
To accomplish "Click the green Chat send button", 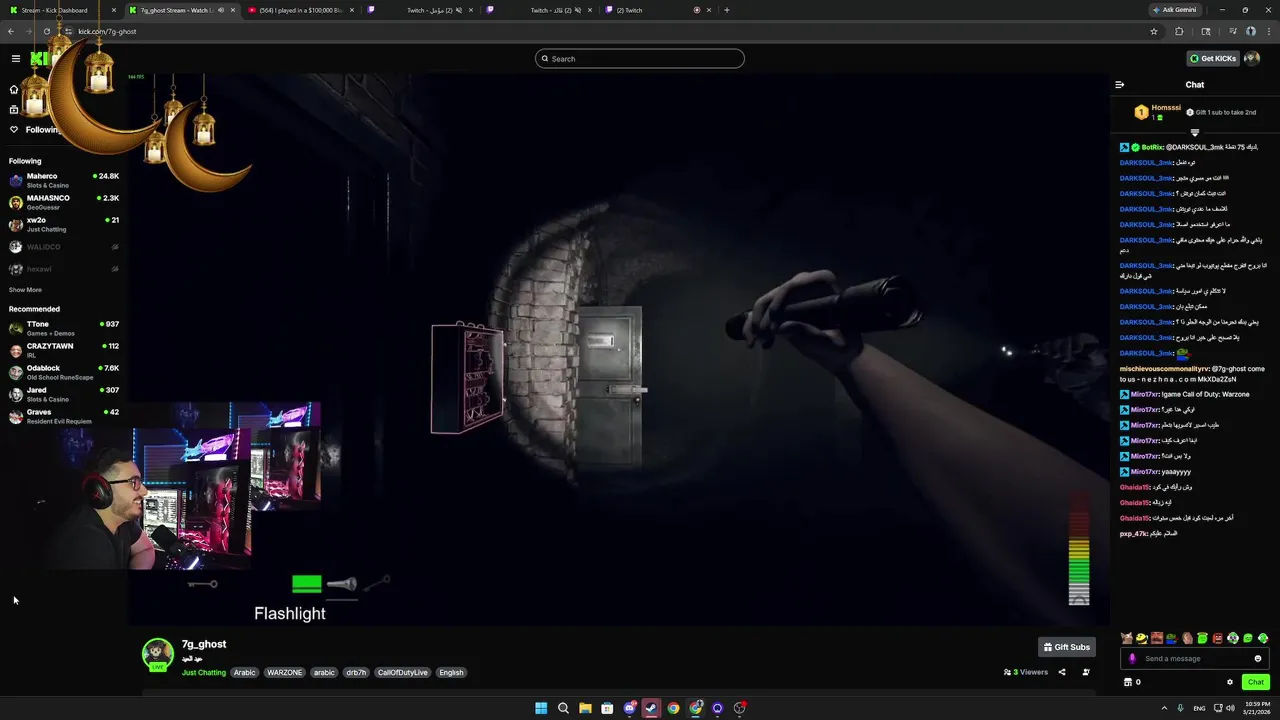I will (1255, 682).
